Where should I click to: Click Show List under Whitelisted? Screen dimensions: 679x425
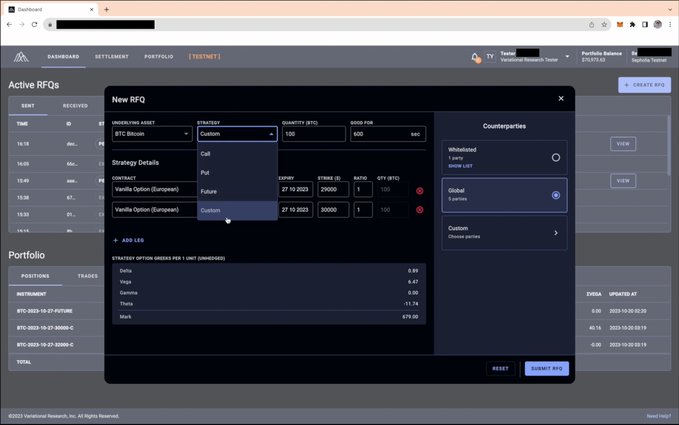(460, 166)
